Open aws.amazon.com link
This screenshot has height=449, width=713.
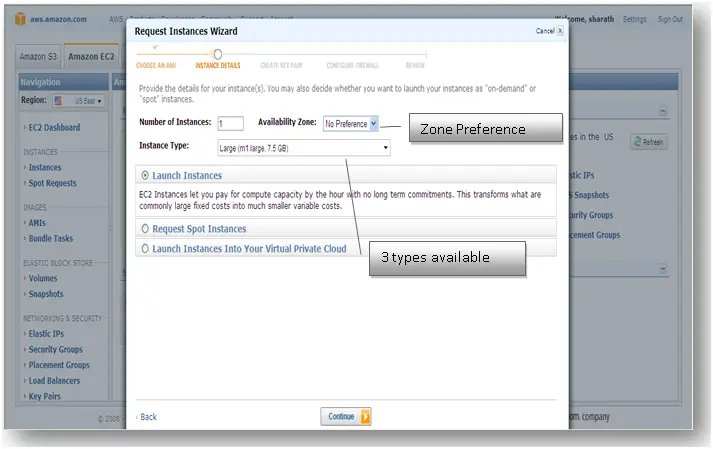[58, 19]
